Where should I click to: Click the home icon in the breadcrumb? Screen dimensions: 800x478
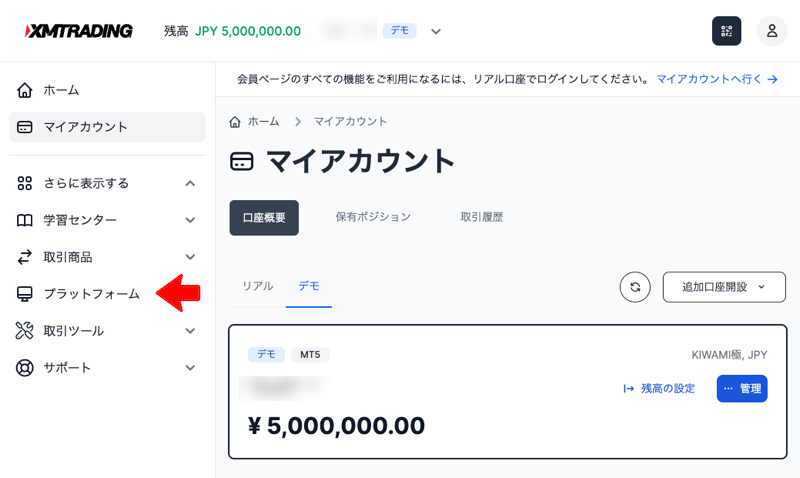pos(235,121)
